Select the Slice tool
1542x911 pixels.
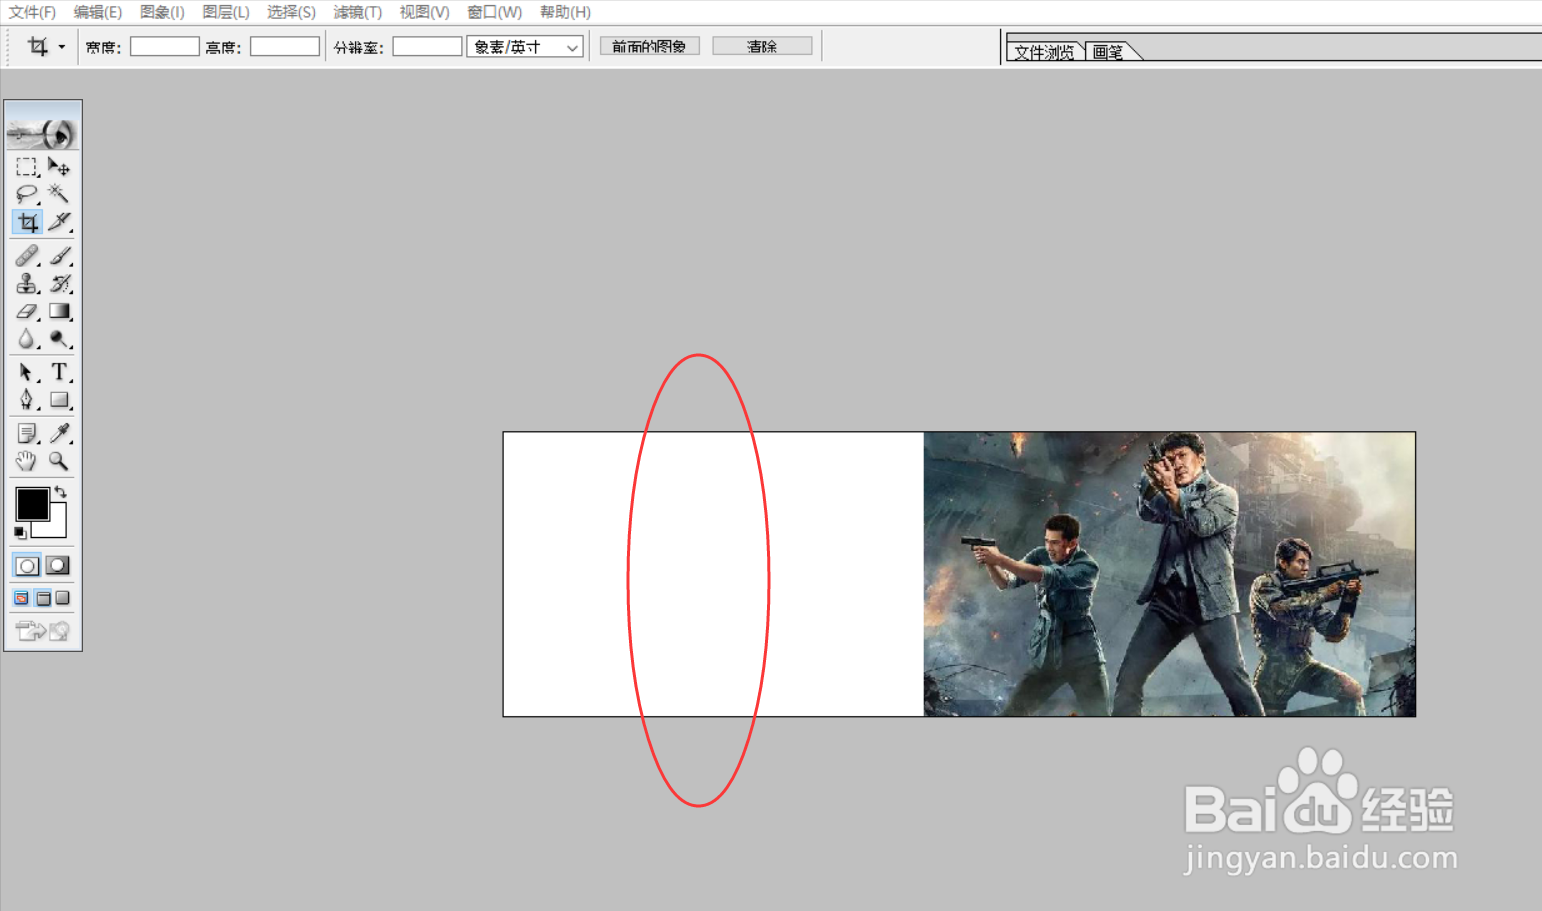coord(59,222)
